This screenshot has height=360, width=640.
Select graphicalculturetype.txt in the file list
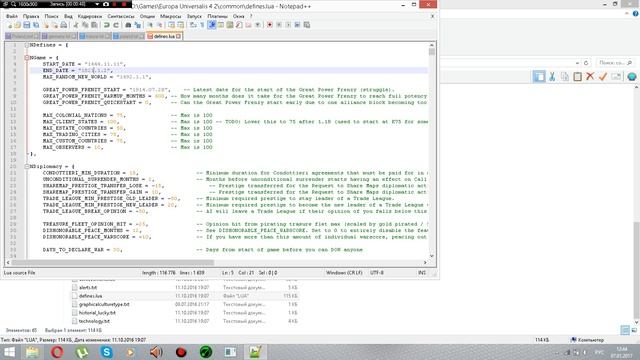[104, 304]
